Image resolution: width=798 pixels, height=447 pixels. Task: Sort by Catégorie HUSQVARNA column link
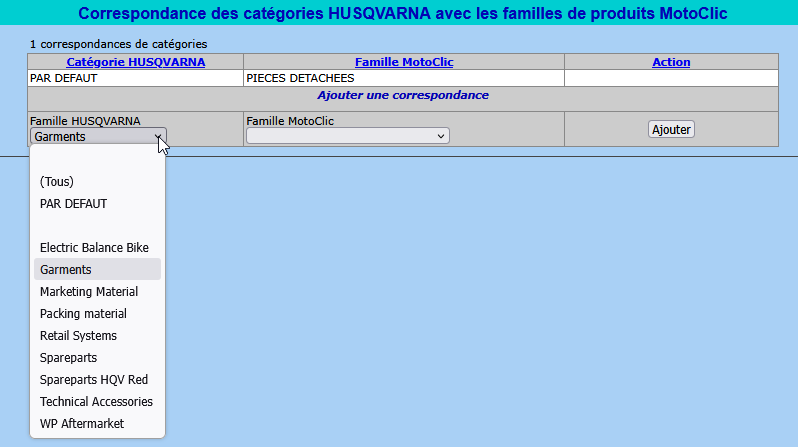[x=135, y=62]
